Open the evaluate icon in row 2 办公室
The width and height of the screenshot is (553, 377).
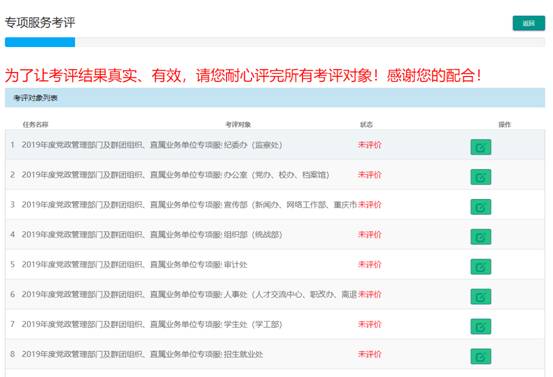[x=481, y=177]
